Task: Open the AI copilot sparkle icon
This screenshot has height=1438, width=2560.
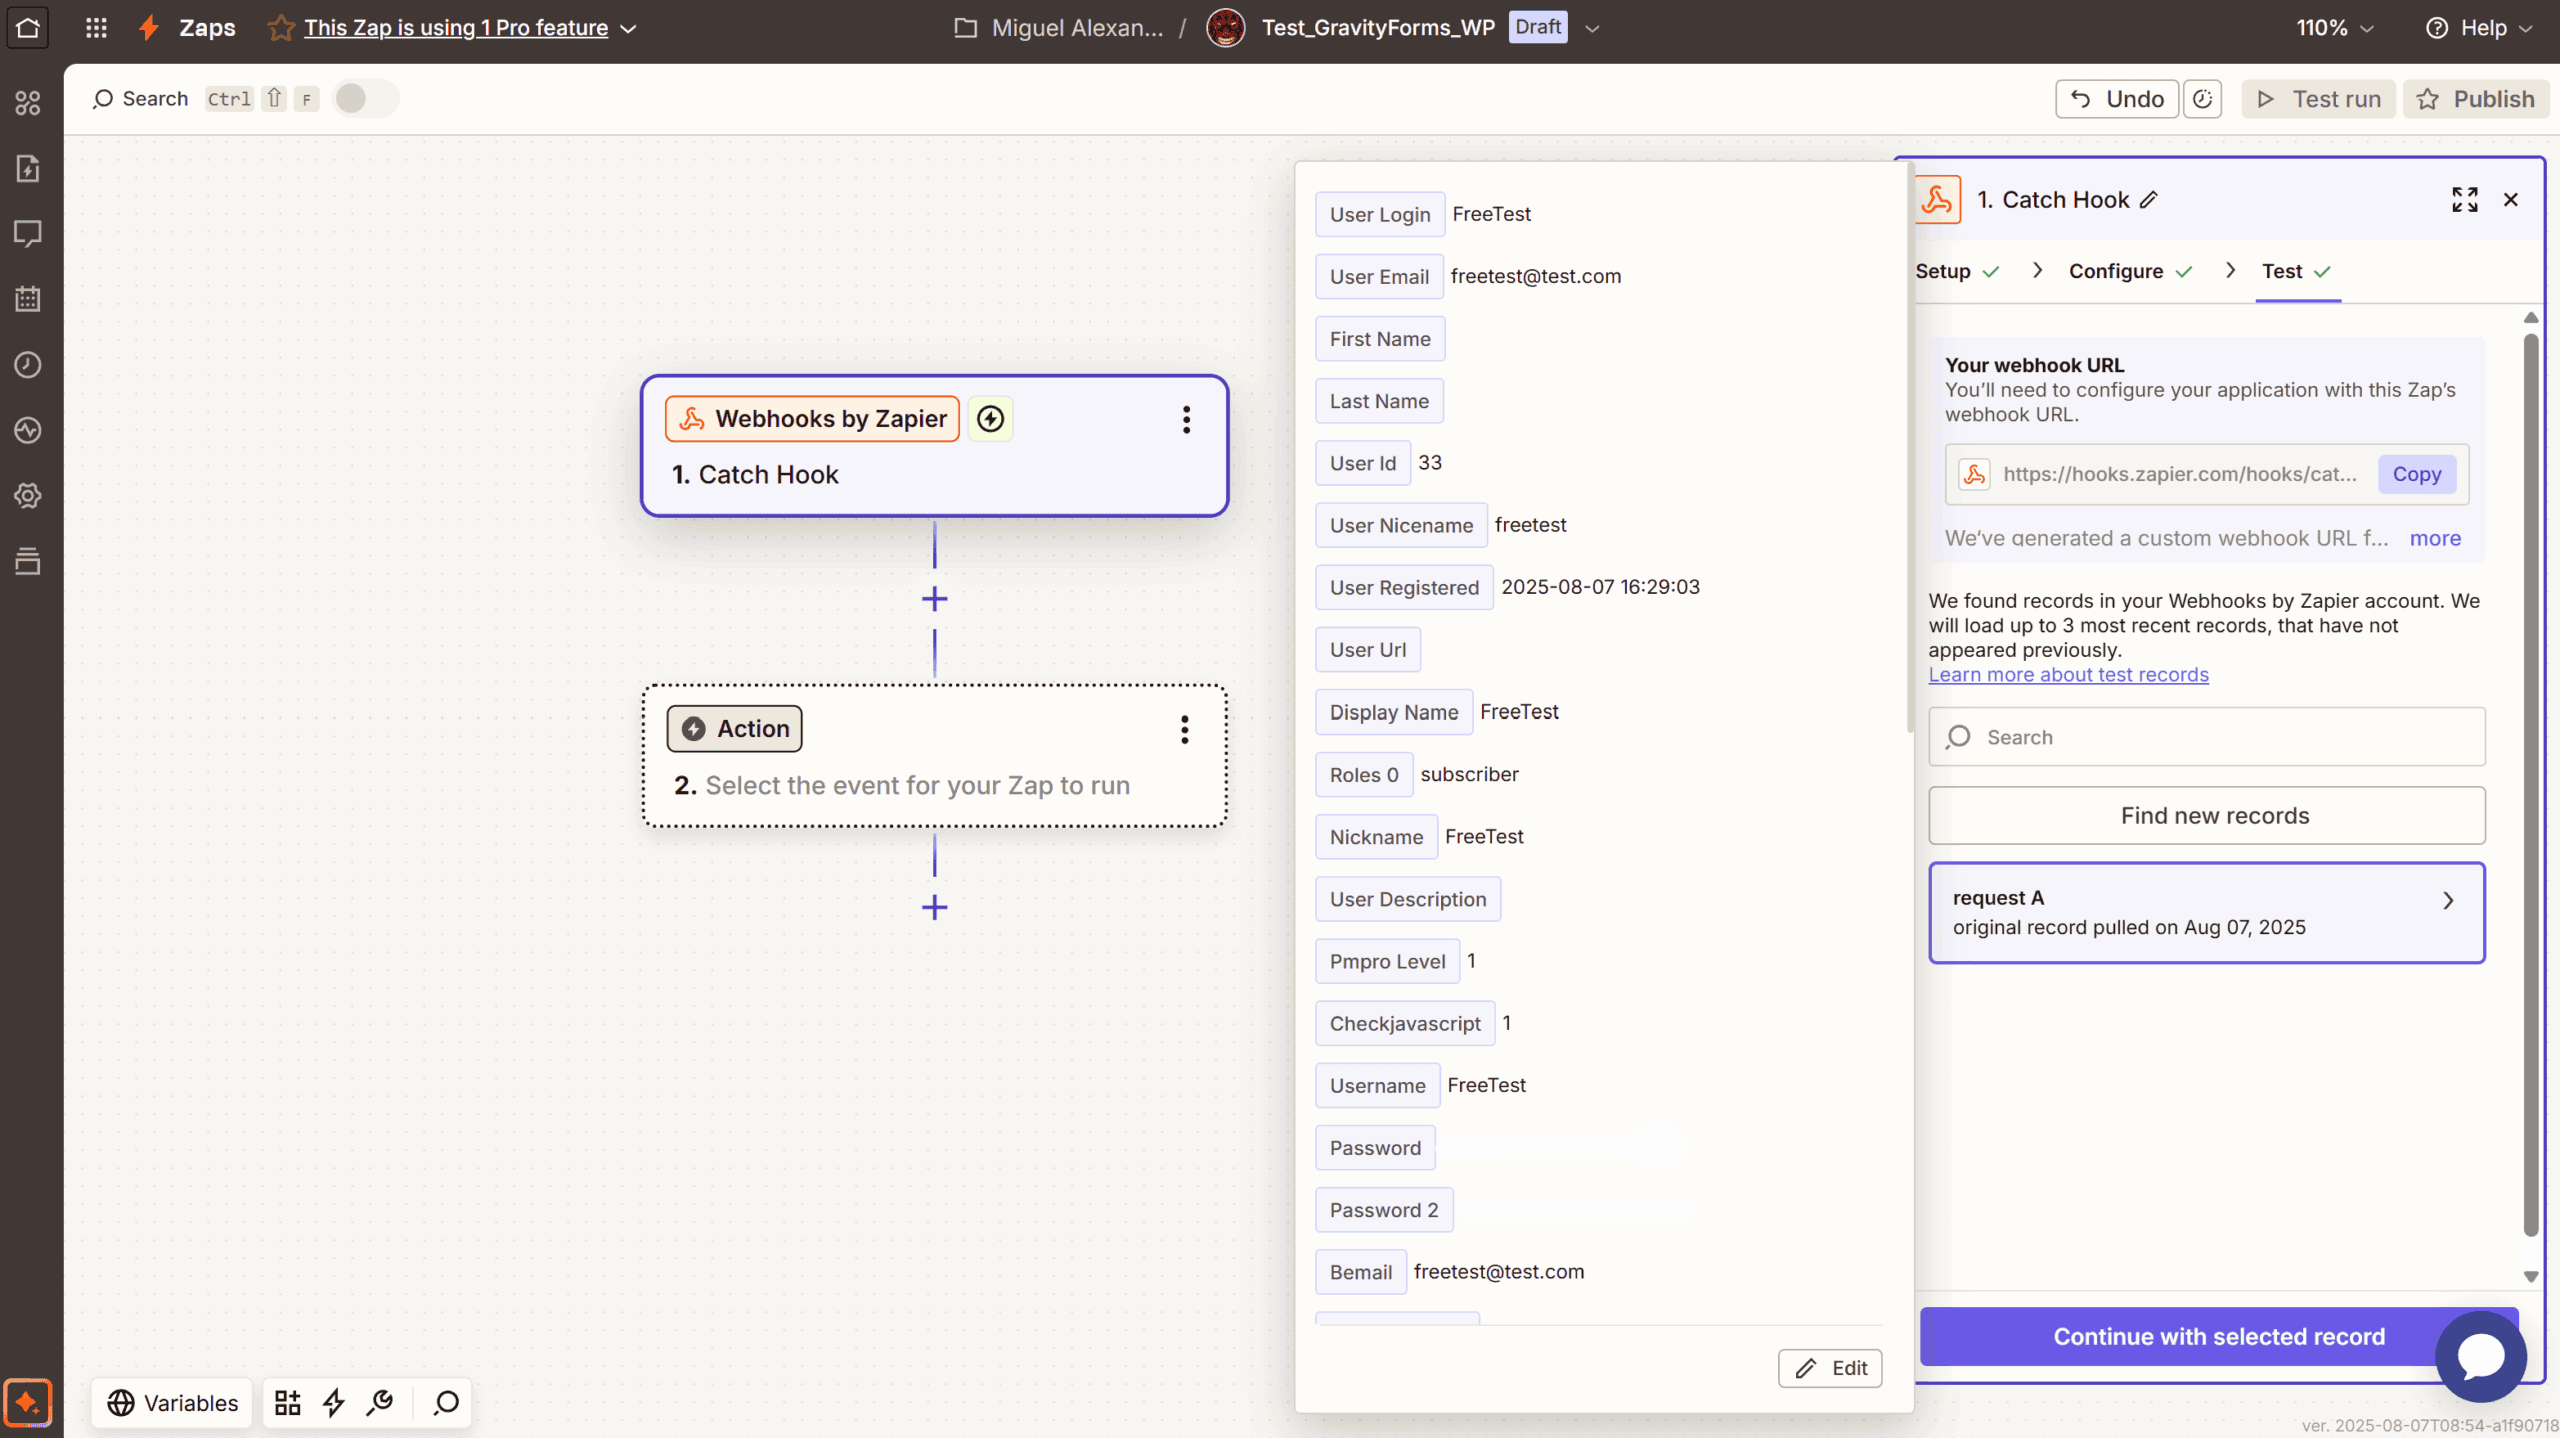Action: tap(28, 1402)
